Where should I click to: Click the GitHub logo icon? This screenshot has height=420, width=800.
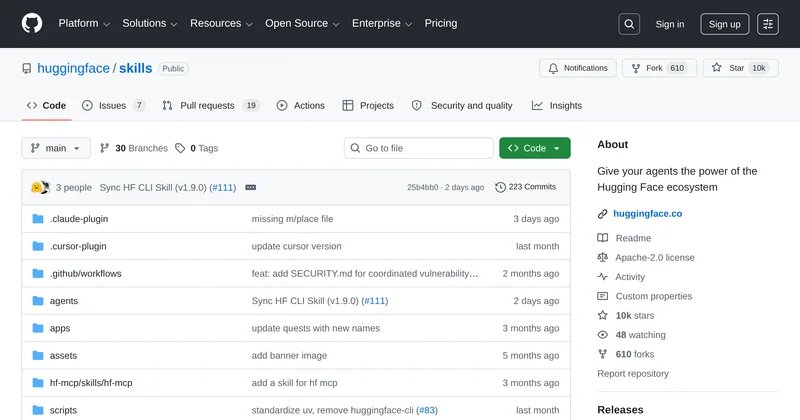coord(33,24)
